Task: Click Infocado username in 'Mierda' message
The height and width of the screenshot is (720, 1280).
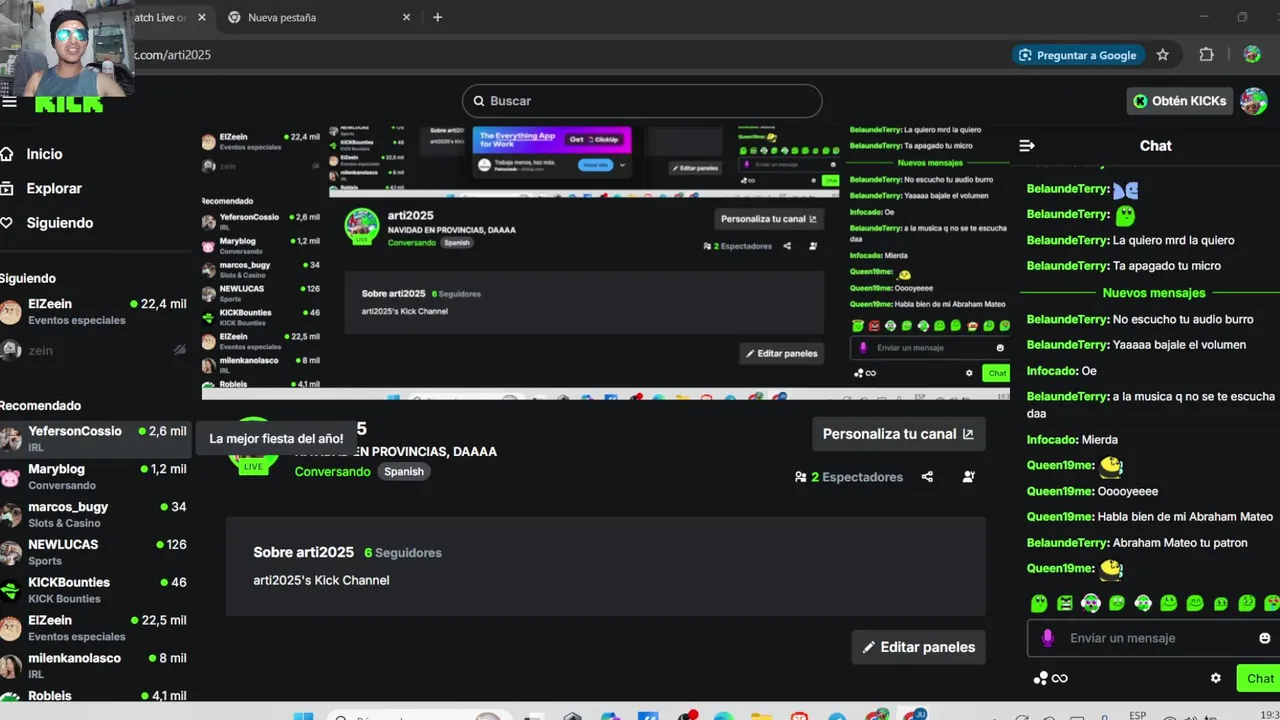Action: click(1052, 440)
